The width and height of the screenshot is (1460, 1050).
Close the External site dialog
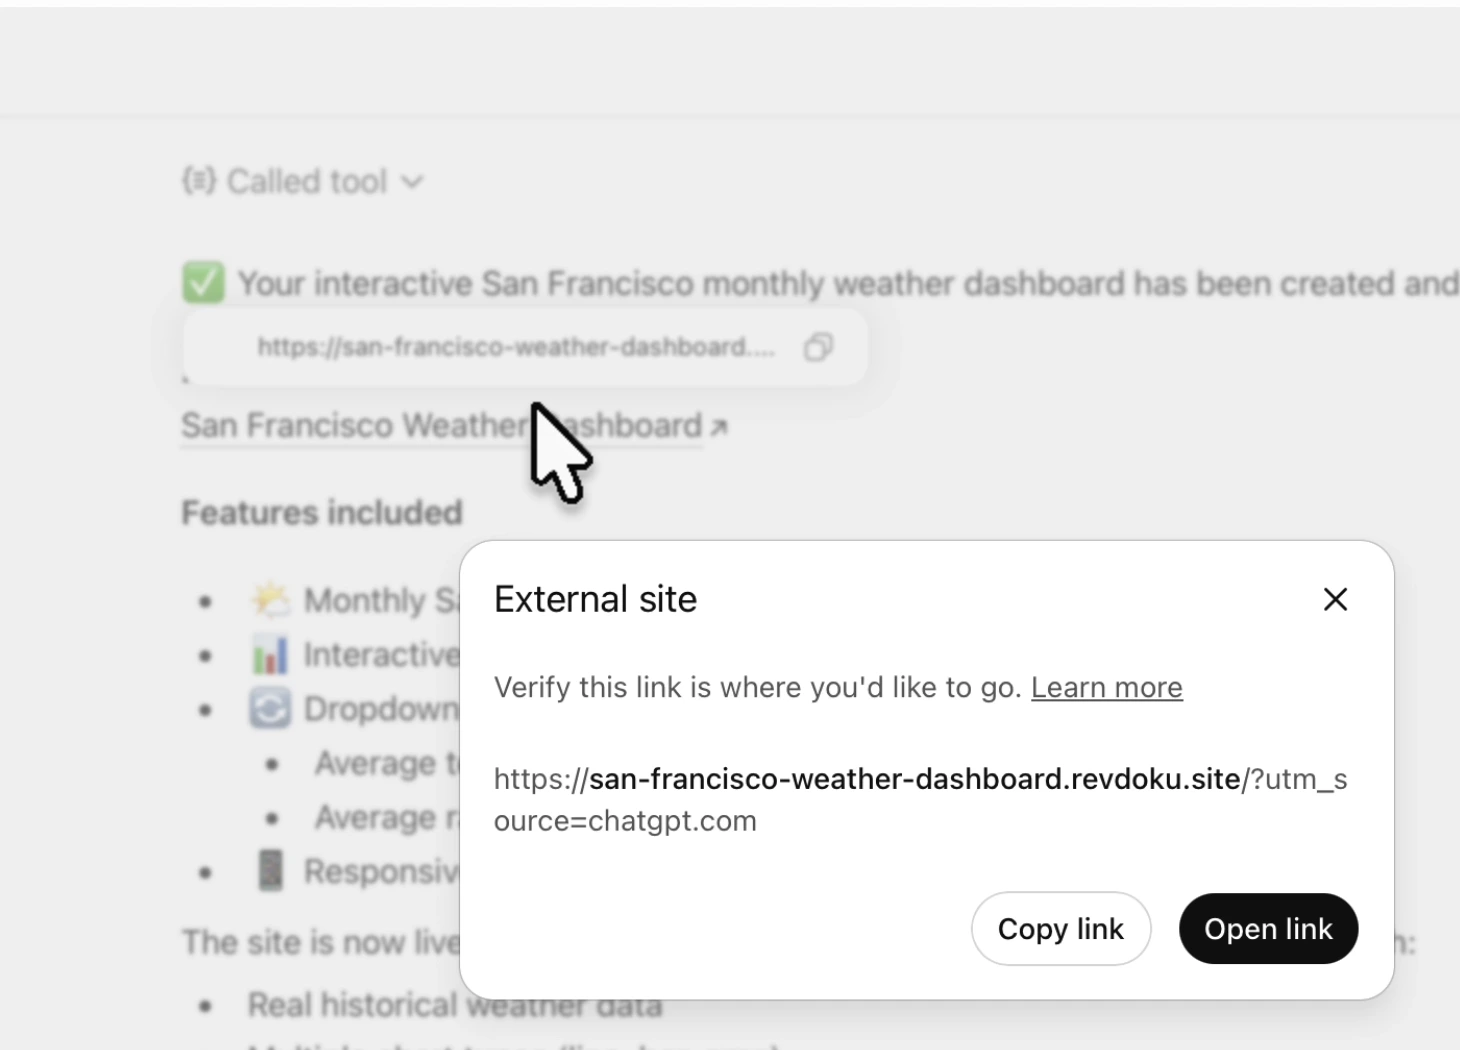point(1335,599)
